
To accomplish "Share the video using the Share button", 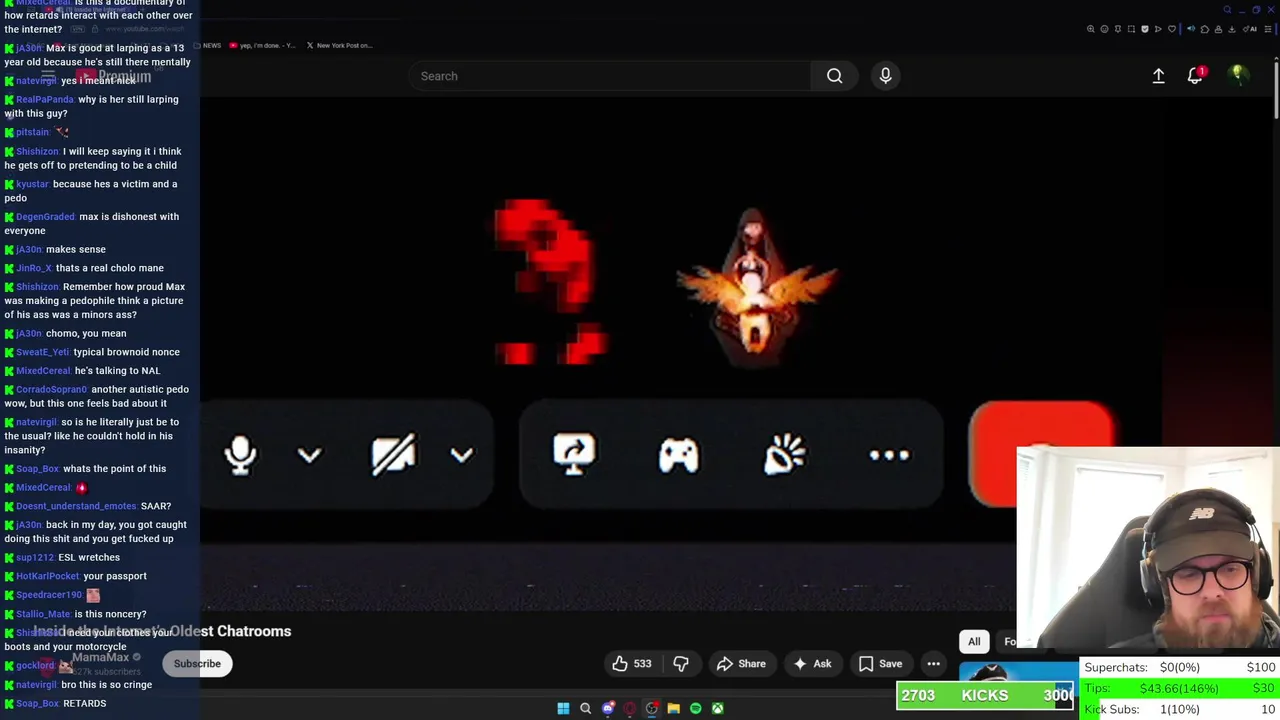I will point(741,663).
